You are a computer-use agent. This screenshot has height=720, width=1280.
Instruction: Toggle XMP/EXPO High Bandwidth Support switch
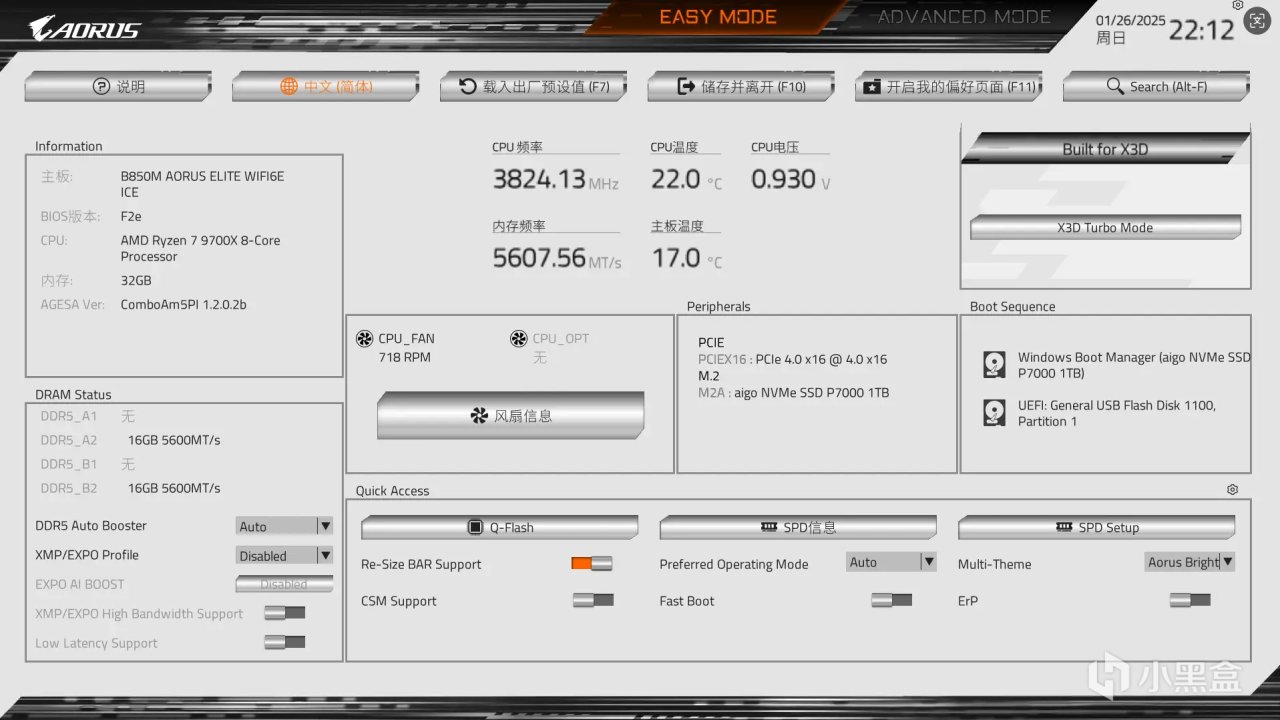pyautogui.click(x=285, y=613)
